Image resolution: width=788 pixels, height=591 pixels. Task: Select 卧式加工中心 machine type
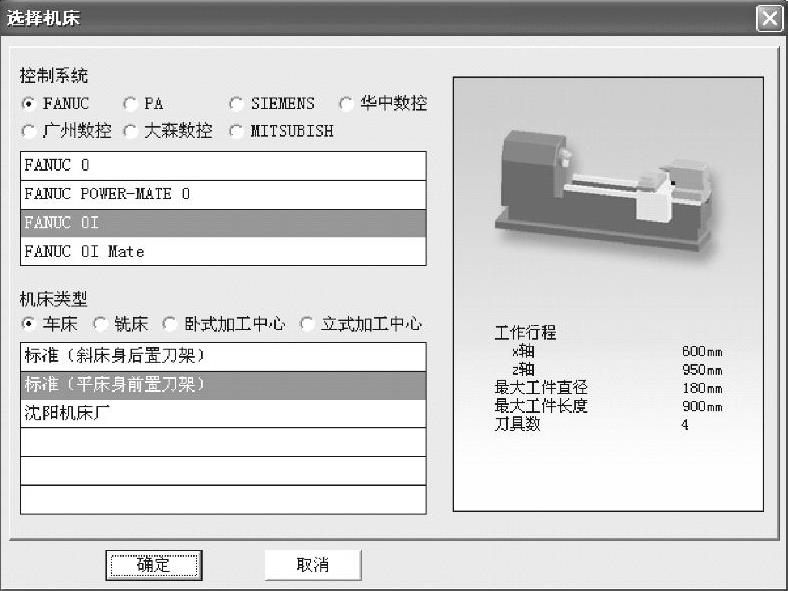(x=170, y=324)
